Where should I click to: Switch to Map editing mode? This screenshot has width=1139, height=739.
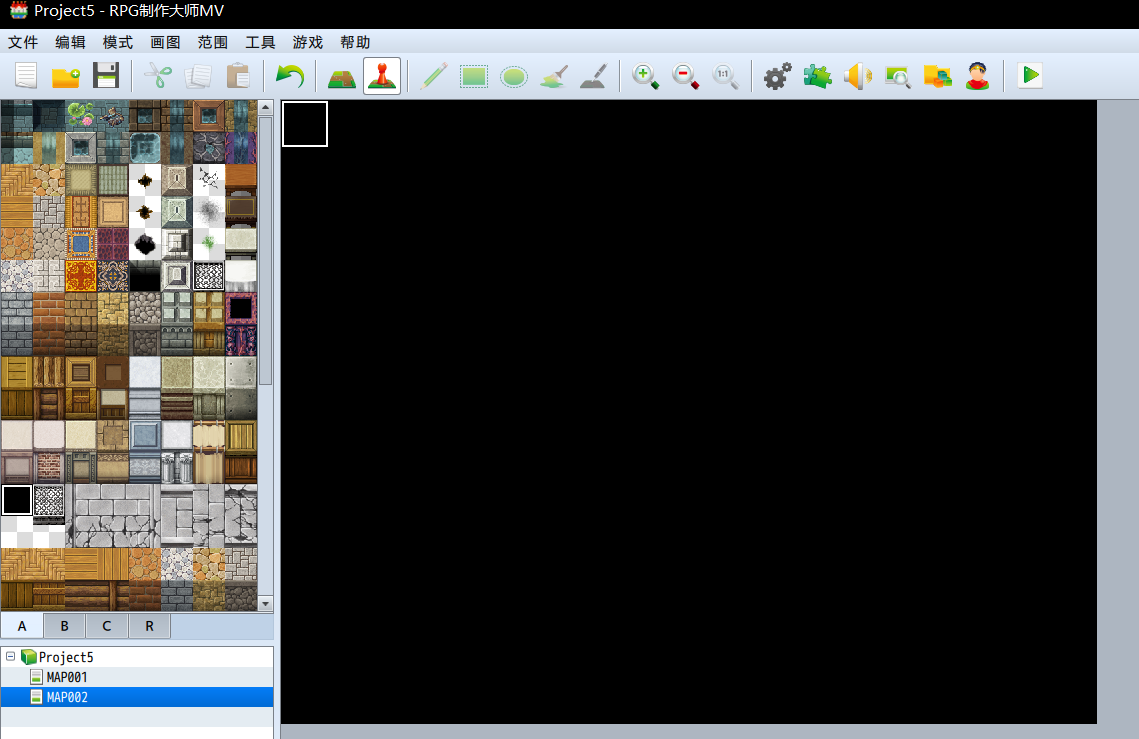pos(341,76)
